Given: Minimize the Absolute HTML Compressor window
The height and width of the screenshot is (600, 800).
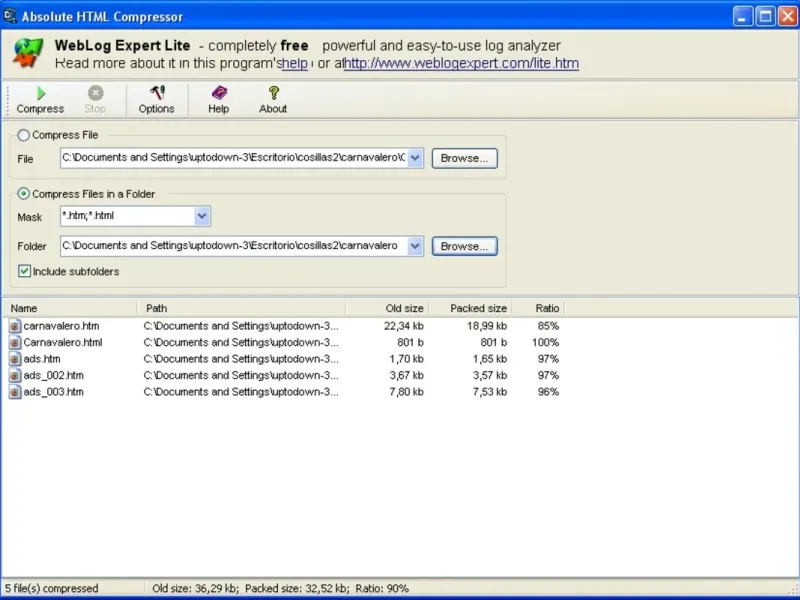Looking at the screenshot, I should point(743,16).
